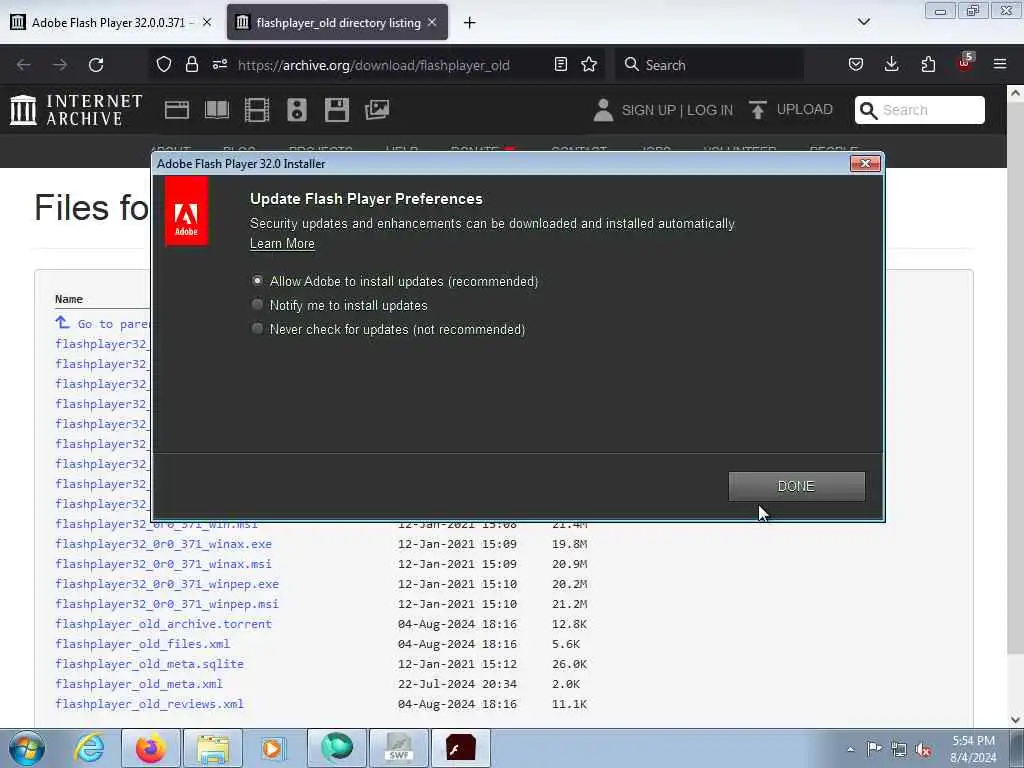The width and height of the screenshot is (1024, 768).
Task: Open a new browser tab
Action: [x=470, y=23]
